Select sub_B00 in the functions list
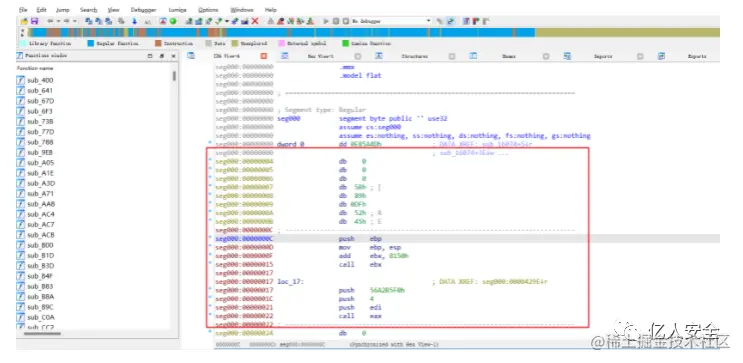This screenshot has width=743, height=363. point(40,245)
